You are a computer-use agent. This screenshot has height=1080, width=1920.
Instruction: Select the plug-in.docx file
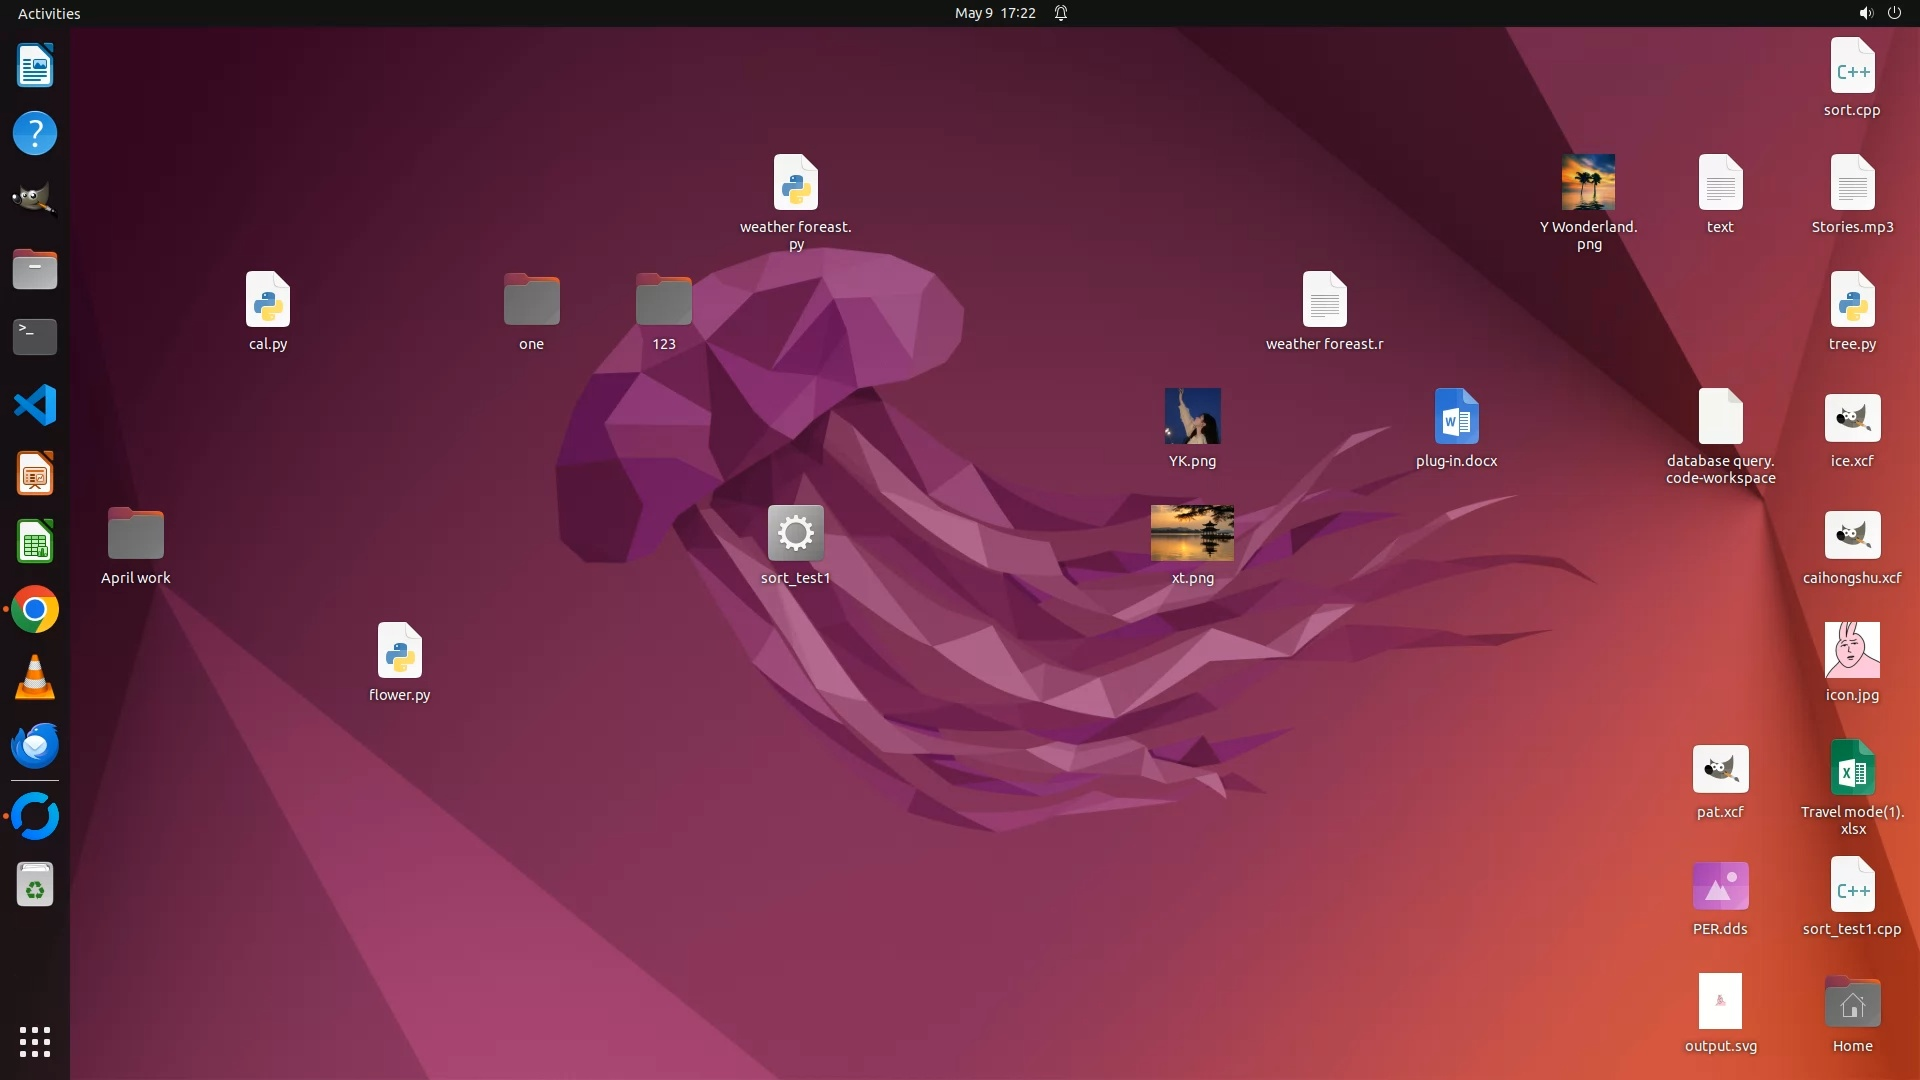1456,417
